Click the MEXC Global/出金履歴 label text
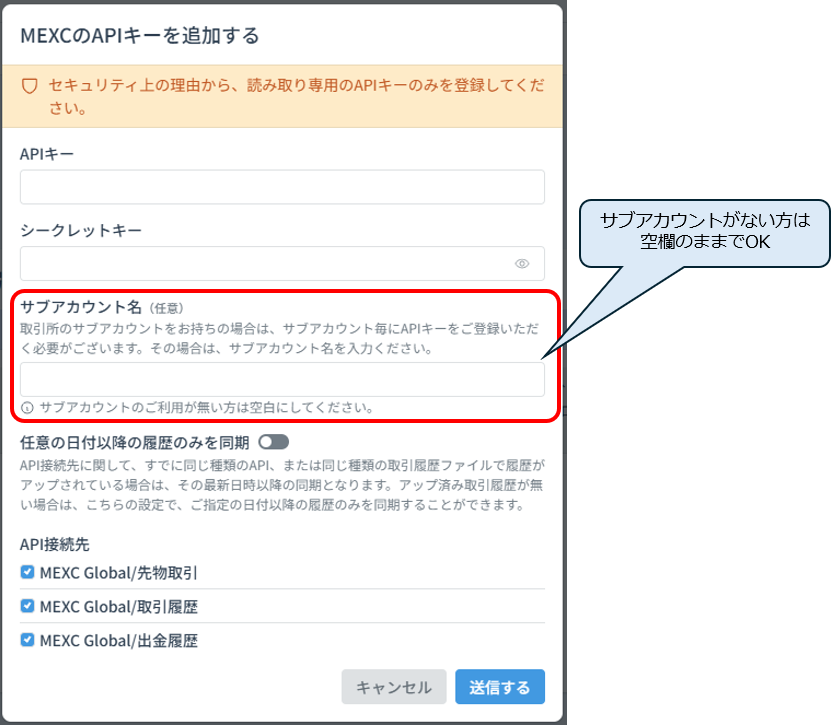The width and height of the screenshot is (831, 725). click(119, 641)
